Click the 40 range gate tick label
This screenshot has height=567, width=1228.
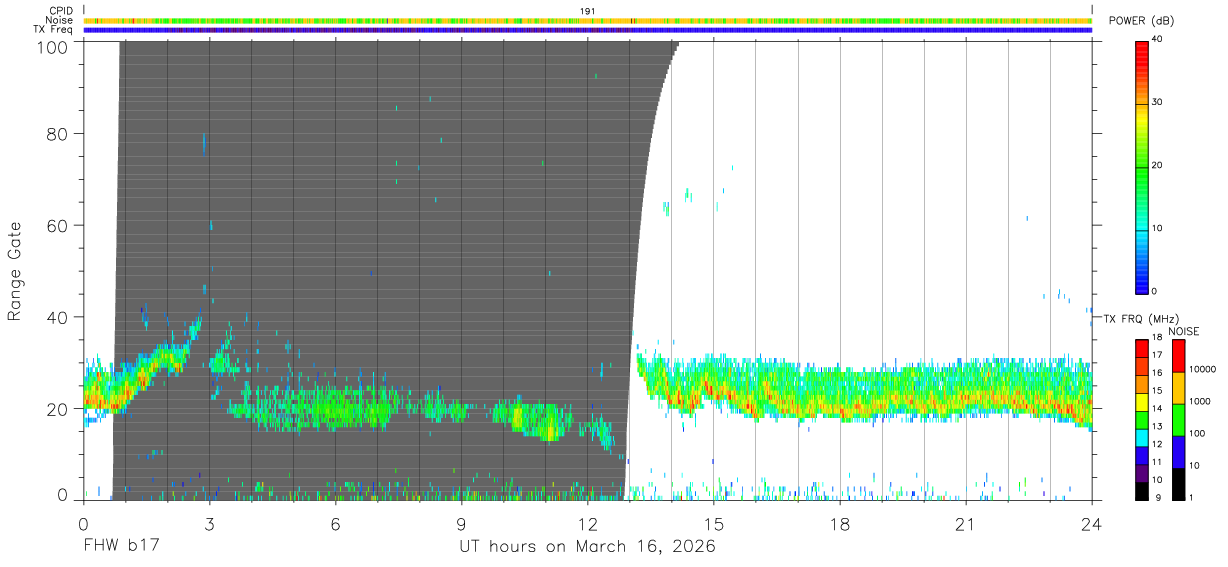(57, 317)
